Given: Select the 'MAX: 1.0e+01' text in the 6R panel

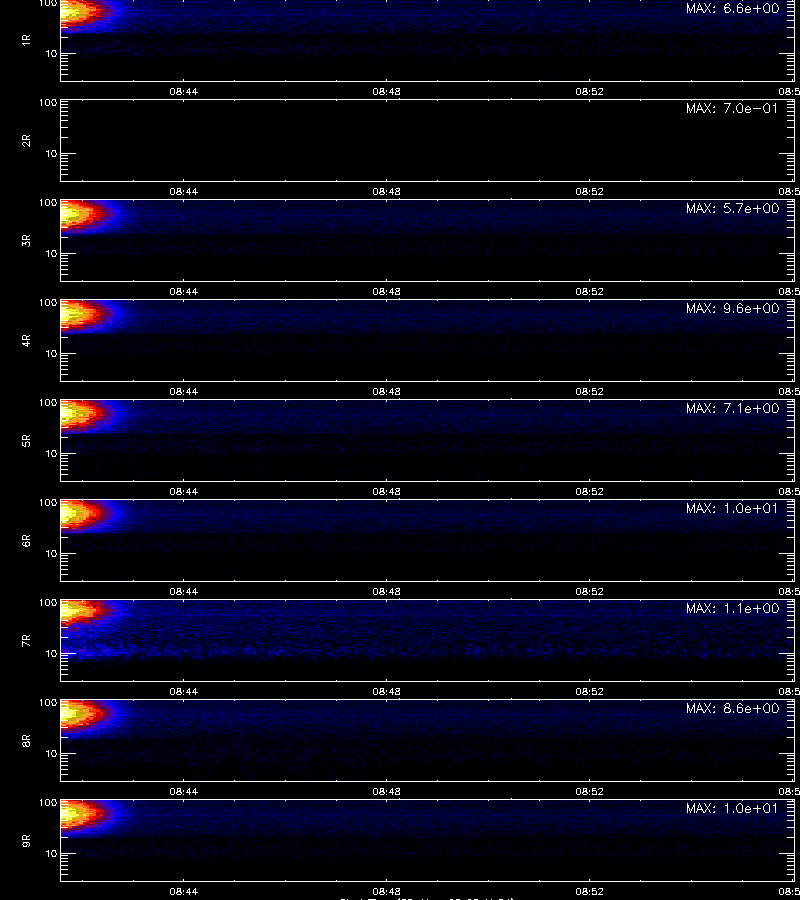Looking at the screenshot, I should coord(732,509).
